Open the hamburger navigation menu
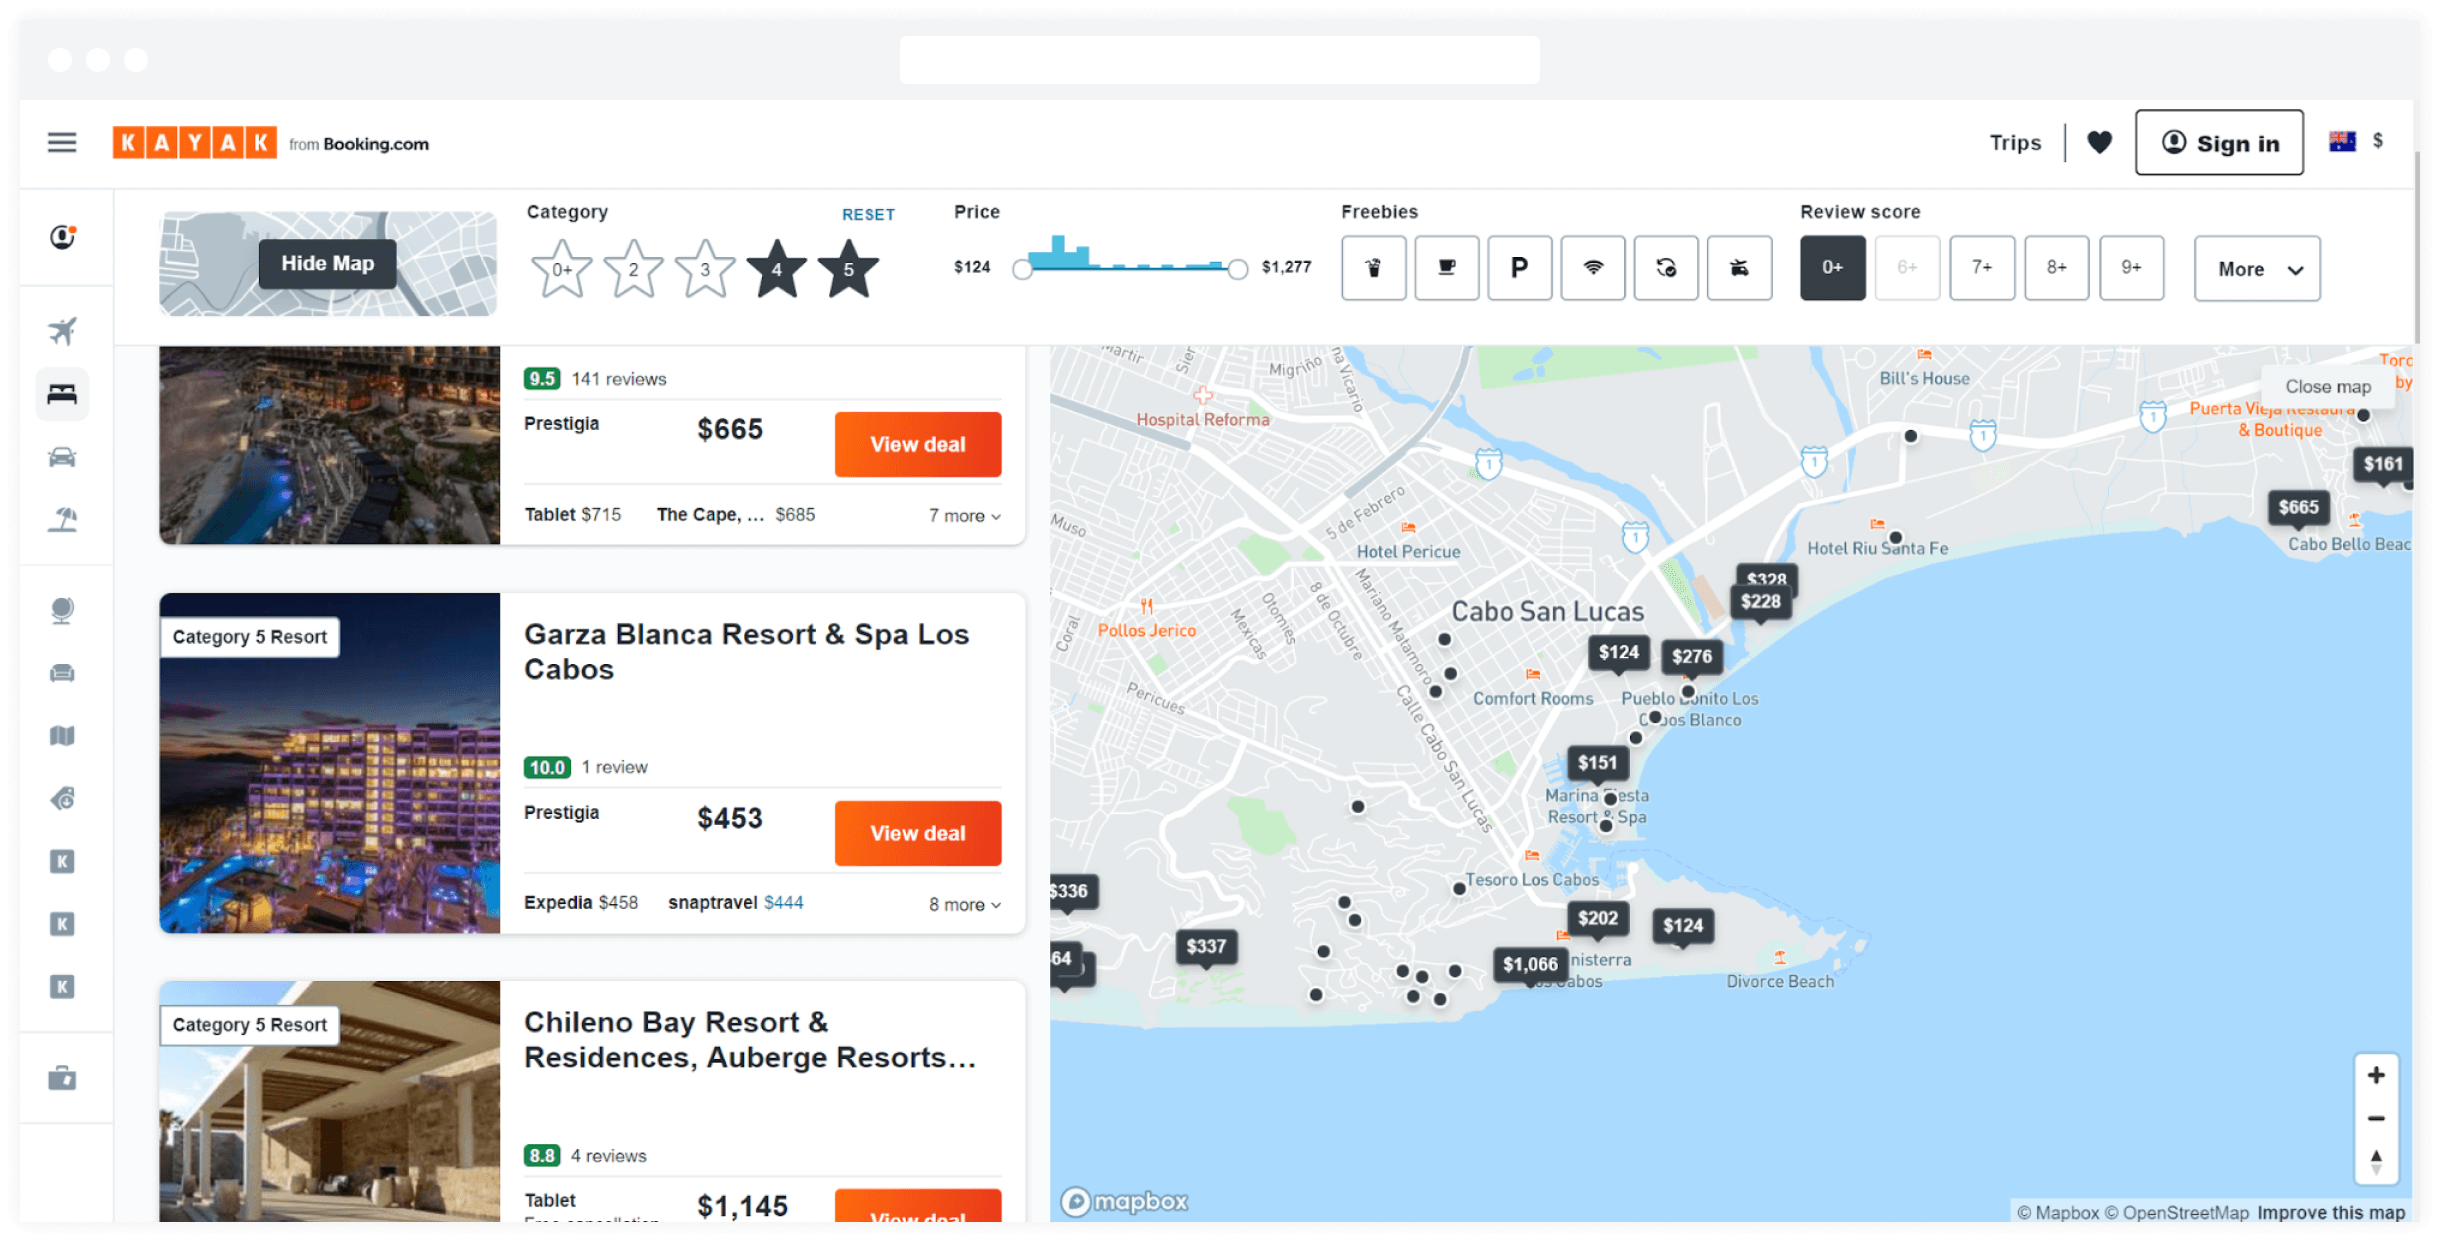Viewport: 2440px width, 1242px height. point(62,143)
